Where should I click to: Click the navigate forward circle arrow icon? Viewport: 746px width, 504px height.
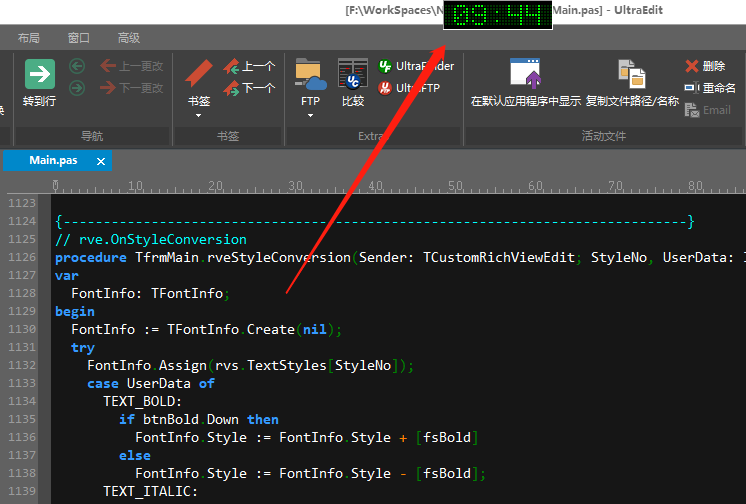77,88
